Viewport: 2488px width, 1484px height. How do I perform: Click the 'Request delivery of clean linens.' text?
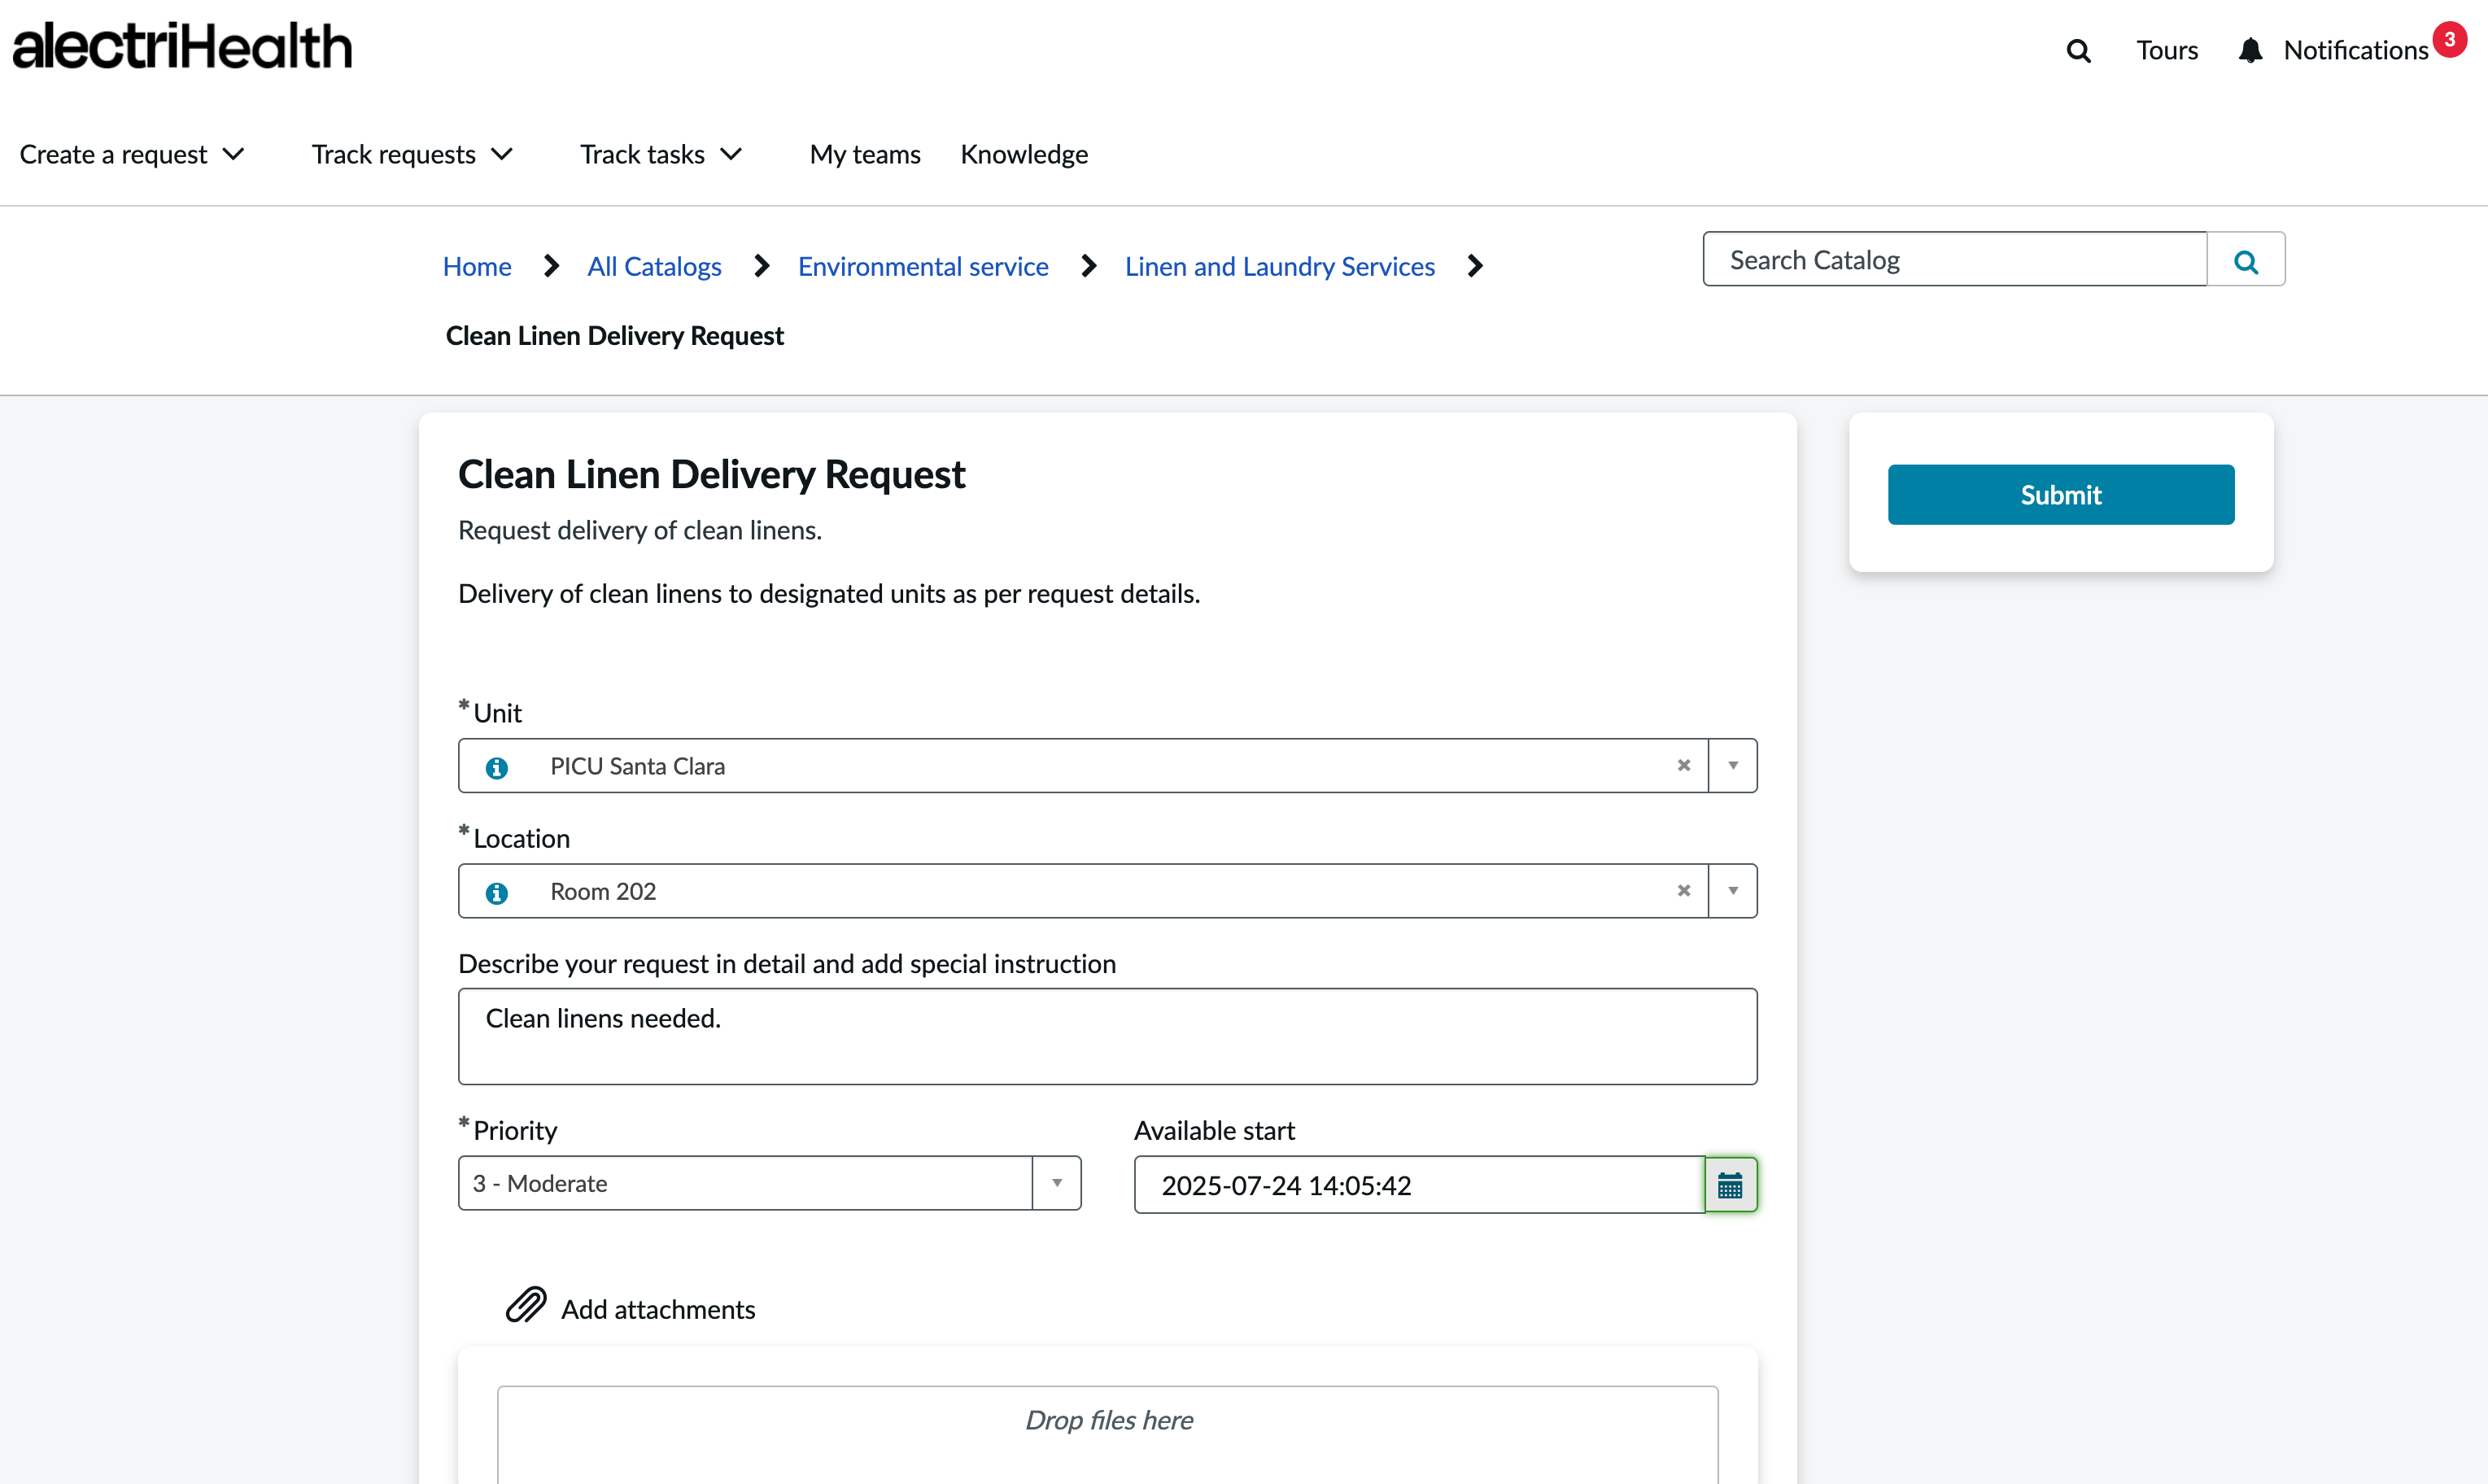(640, 530)
